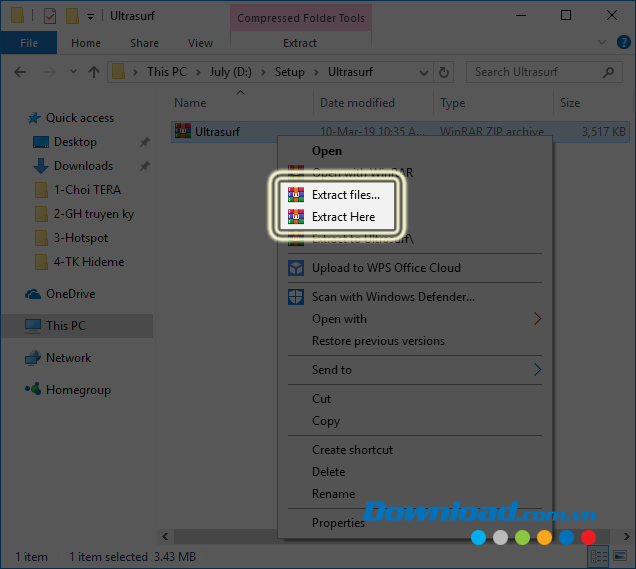The height and width of the screenshot is (569, 636).
Task: Open the Explorer Help question mark
Action: click(623, 42)
